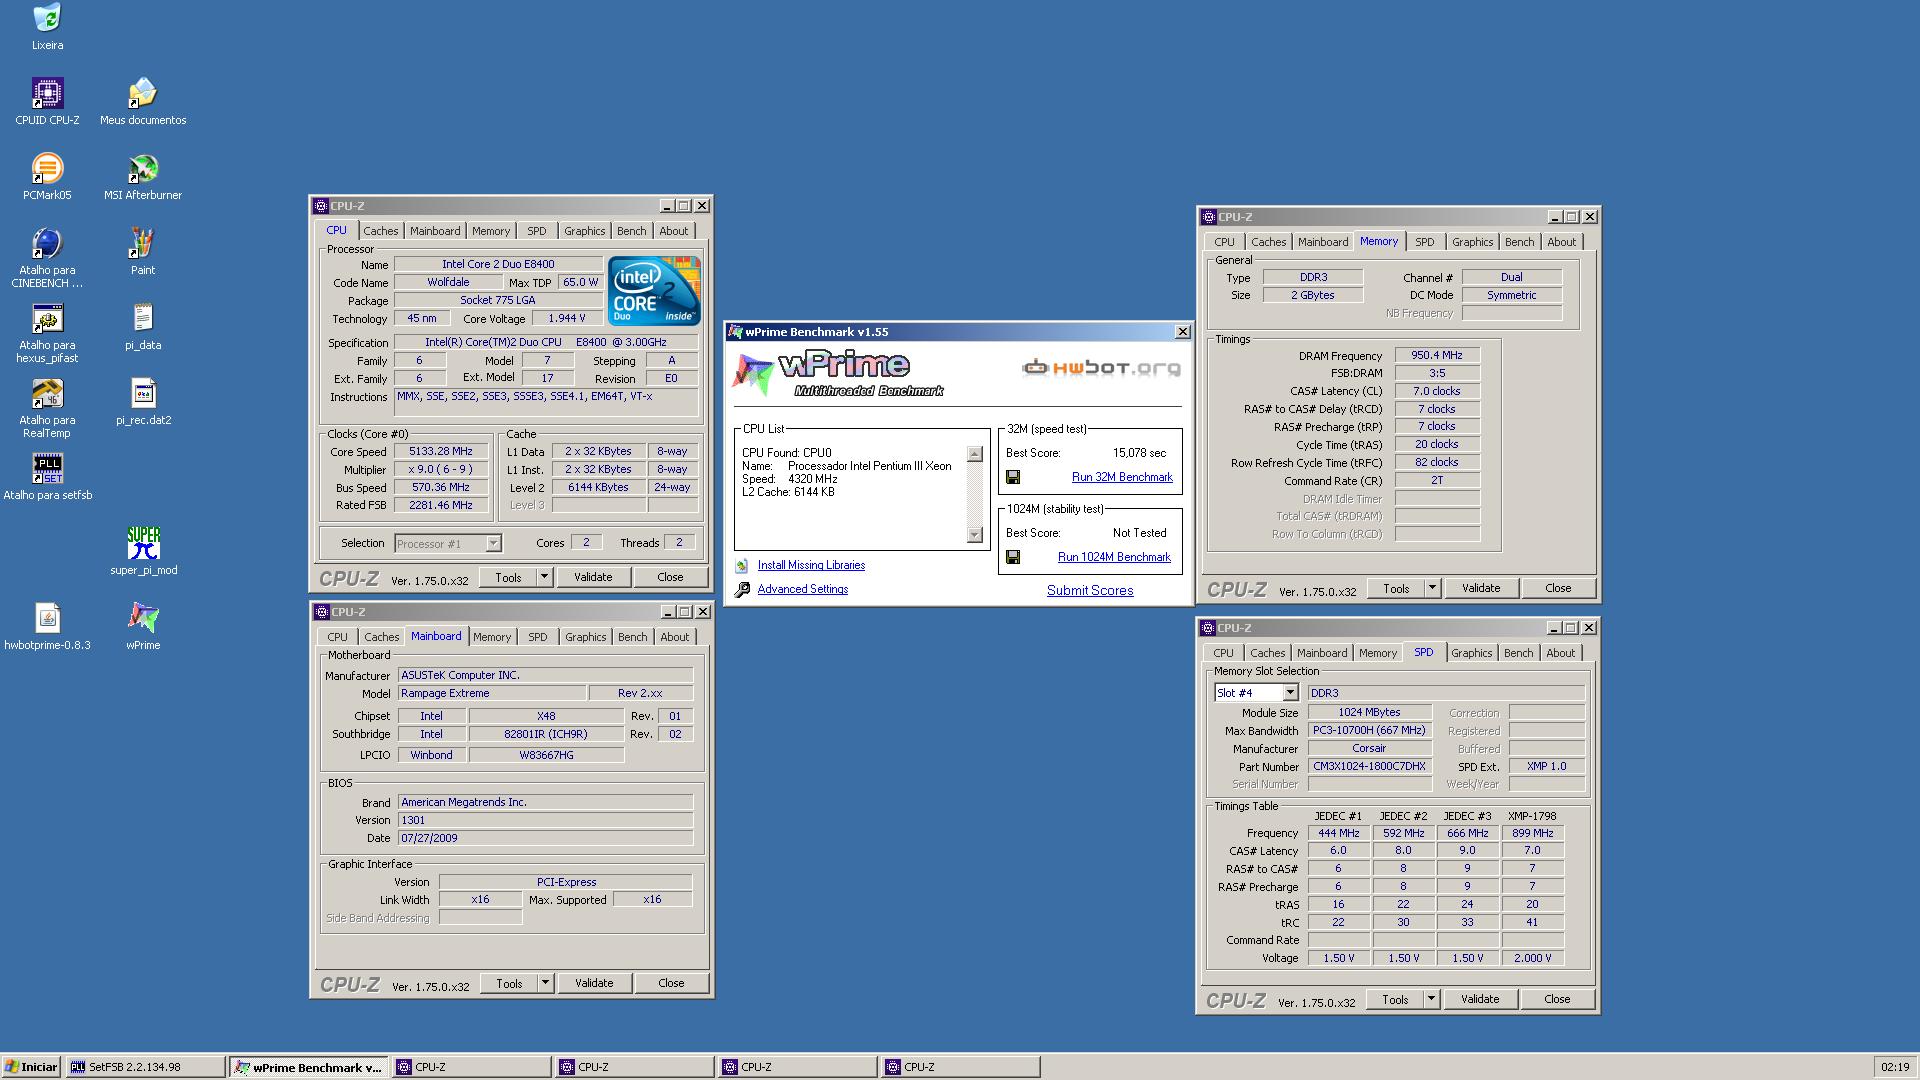Click Submit Scores link
Image resolution: width=1920 pixels, height=1080 pixels.
[1090, 591]
